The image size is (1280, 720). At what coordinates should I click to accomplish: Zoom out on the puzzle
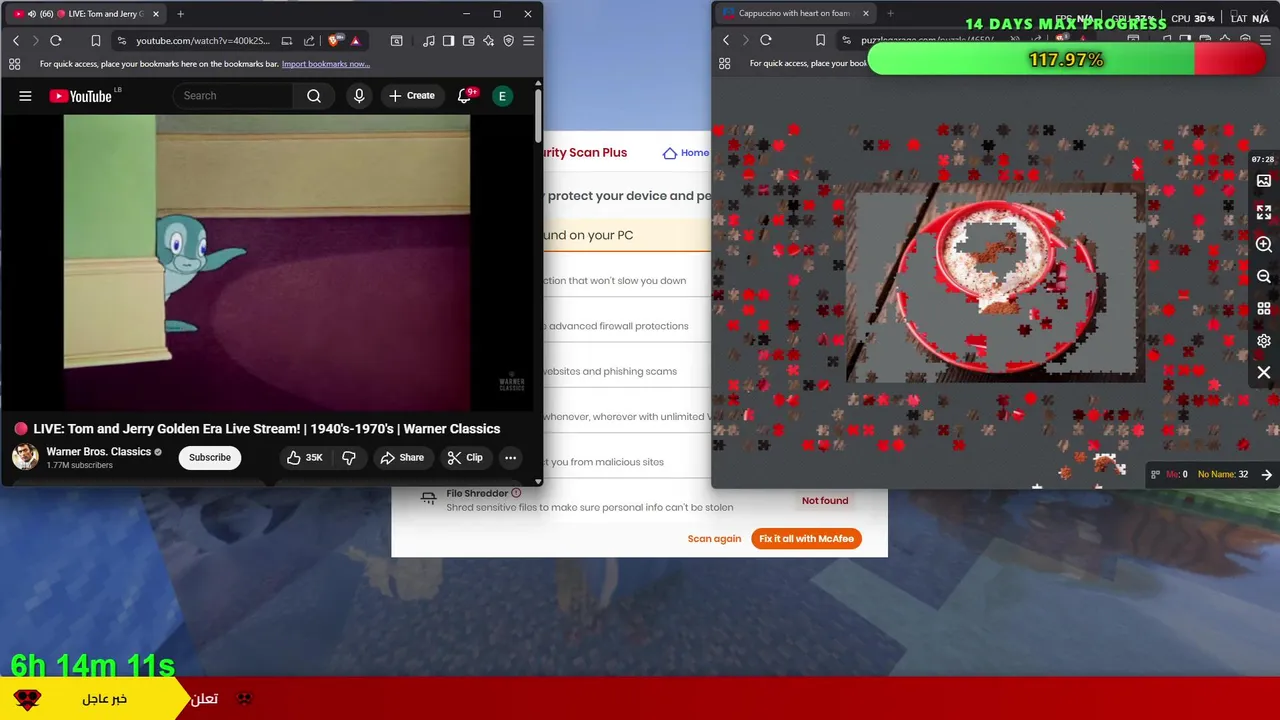[1264, 277]
